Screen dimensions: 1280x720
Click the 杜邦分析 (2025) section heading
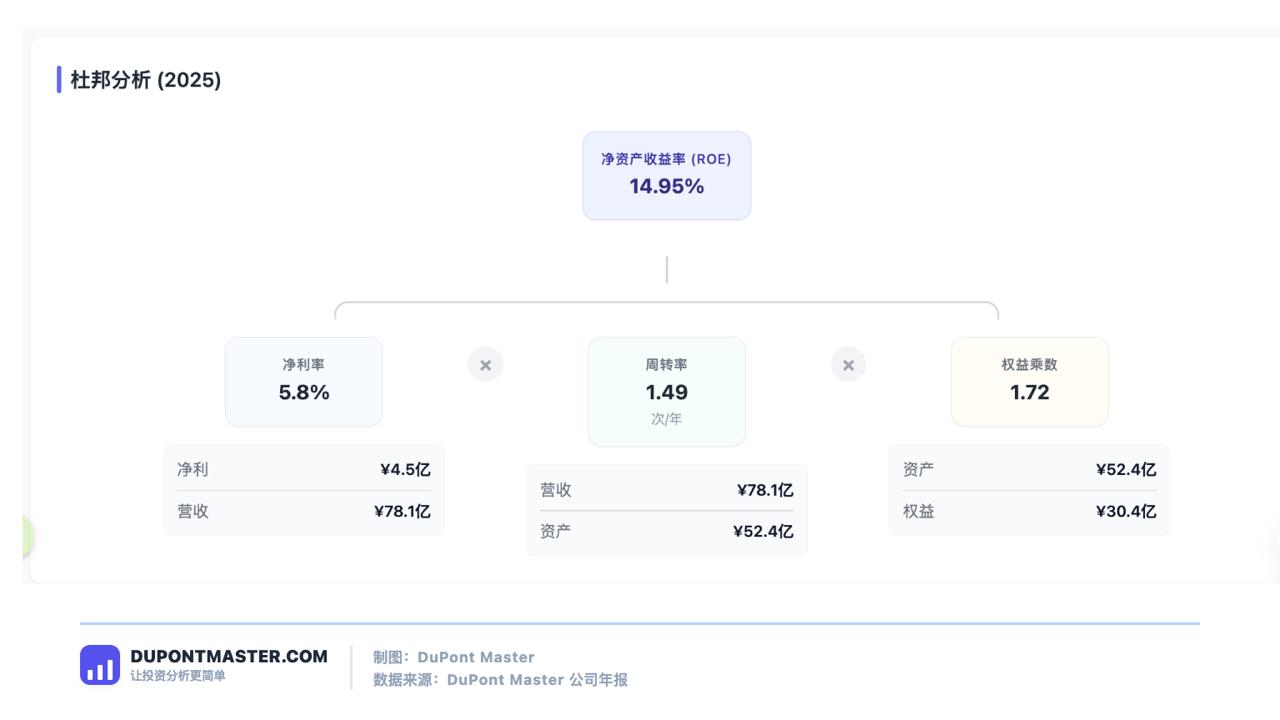pos(146,80)
